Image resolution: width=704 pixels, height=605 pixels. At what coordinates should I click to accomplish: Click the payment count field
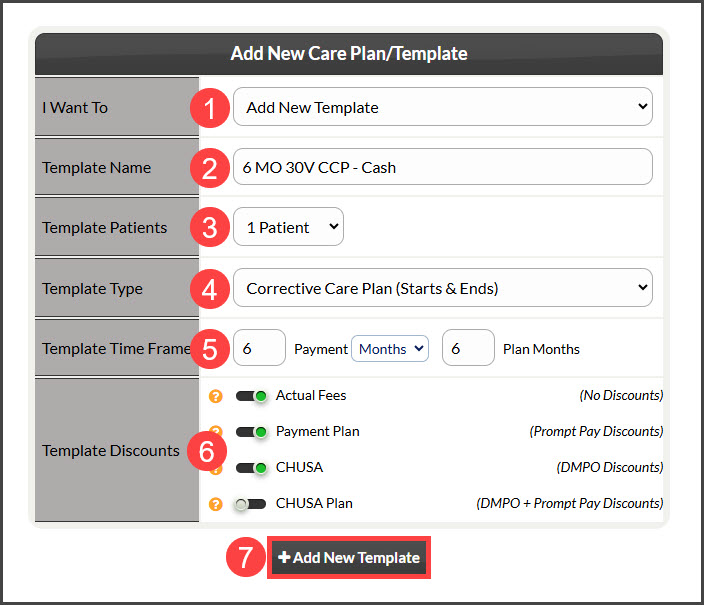click(259, 348)
